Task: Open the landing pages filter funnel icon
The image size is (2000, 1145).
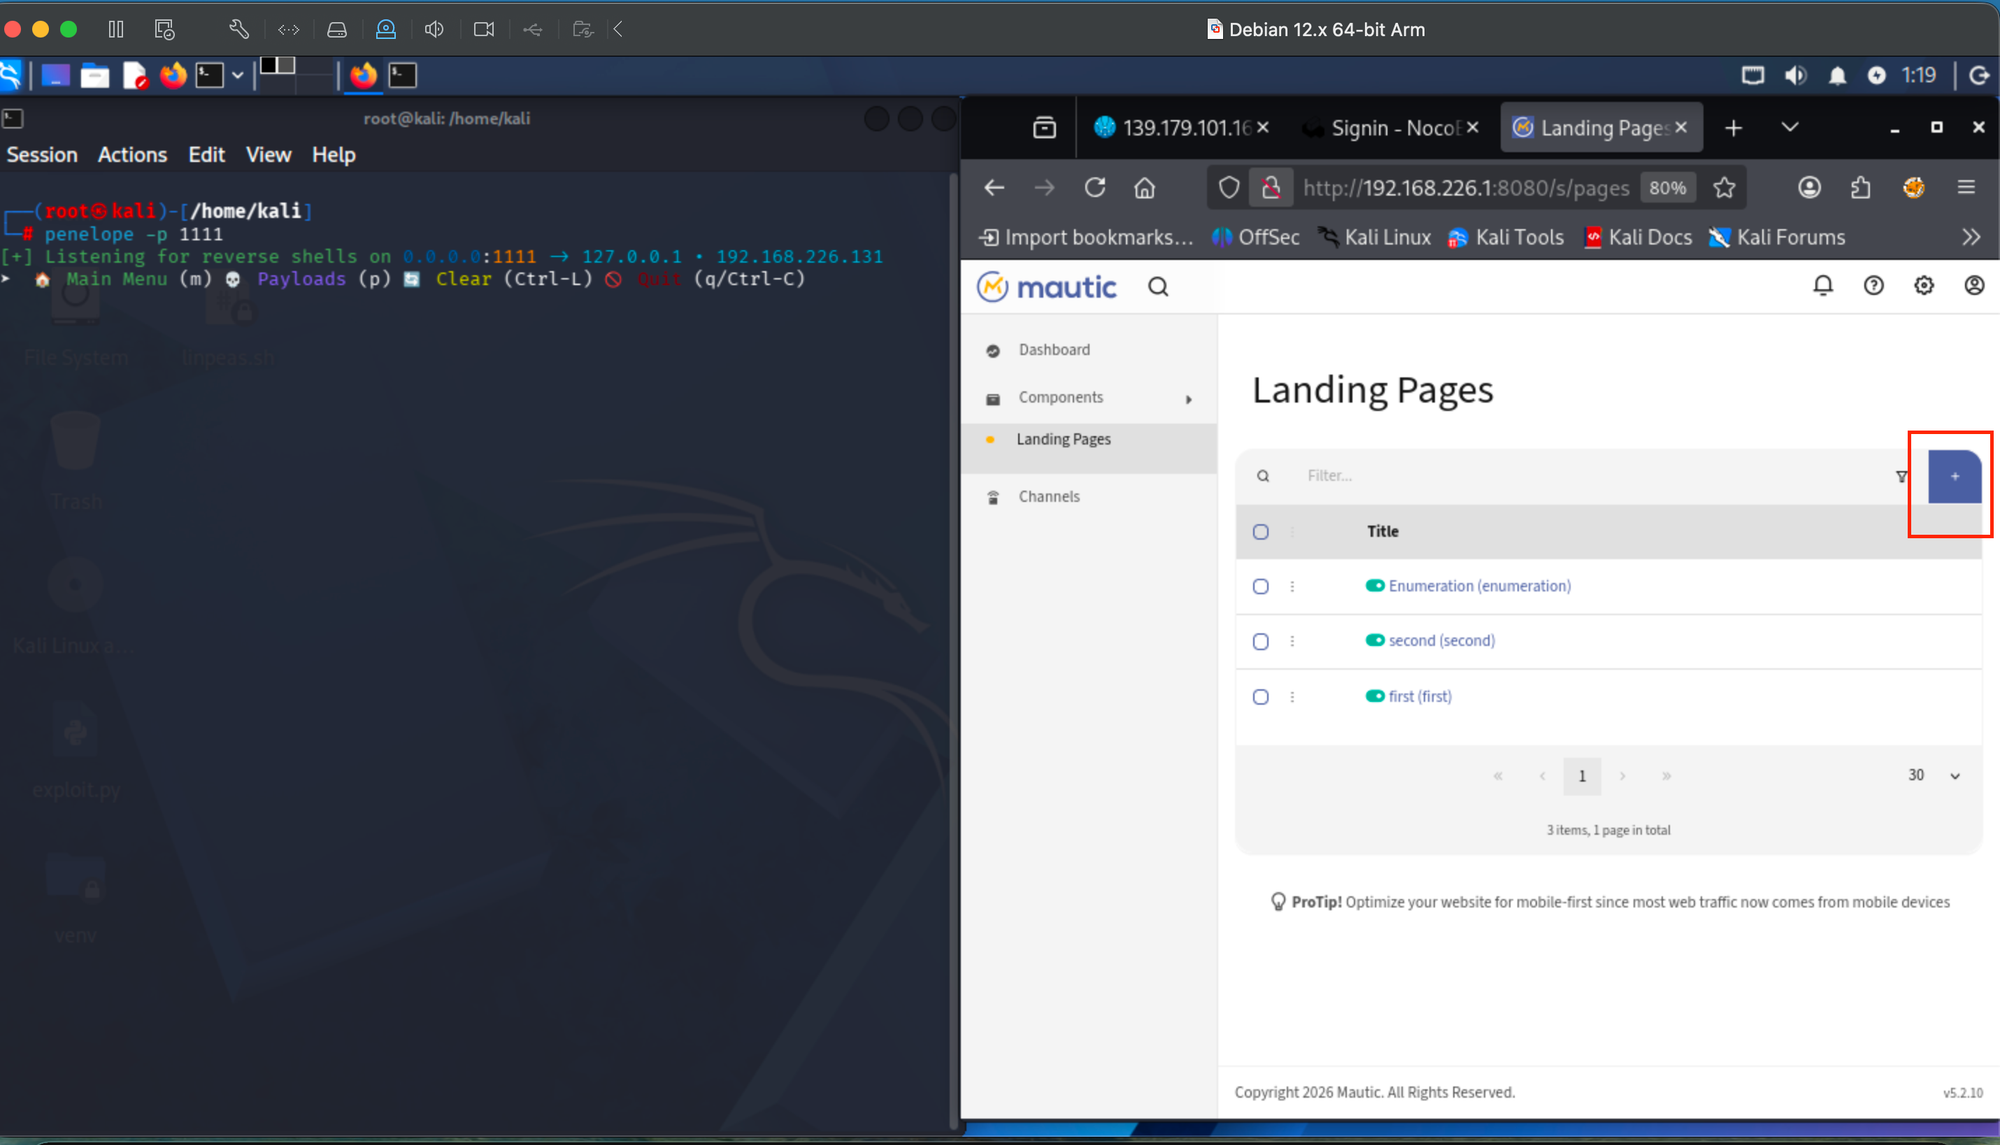Action: point(1901,476)
